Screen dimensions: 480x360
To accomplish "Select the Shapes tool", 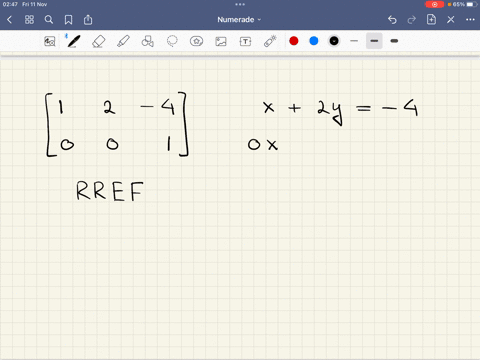I will coord(148,41).
